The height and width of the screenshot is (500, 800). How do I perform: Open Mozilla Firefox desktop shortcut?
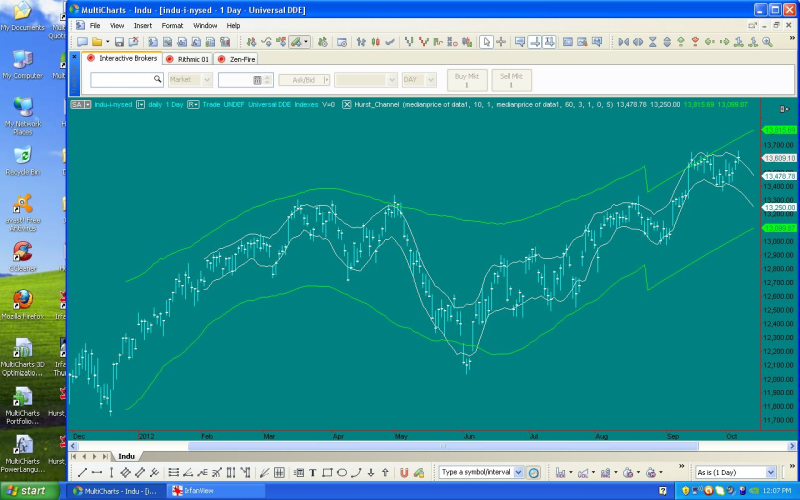[22, 305]
